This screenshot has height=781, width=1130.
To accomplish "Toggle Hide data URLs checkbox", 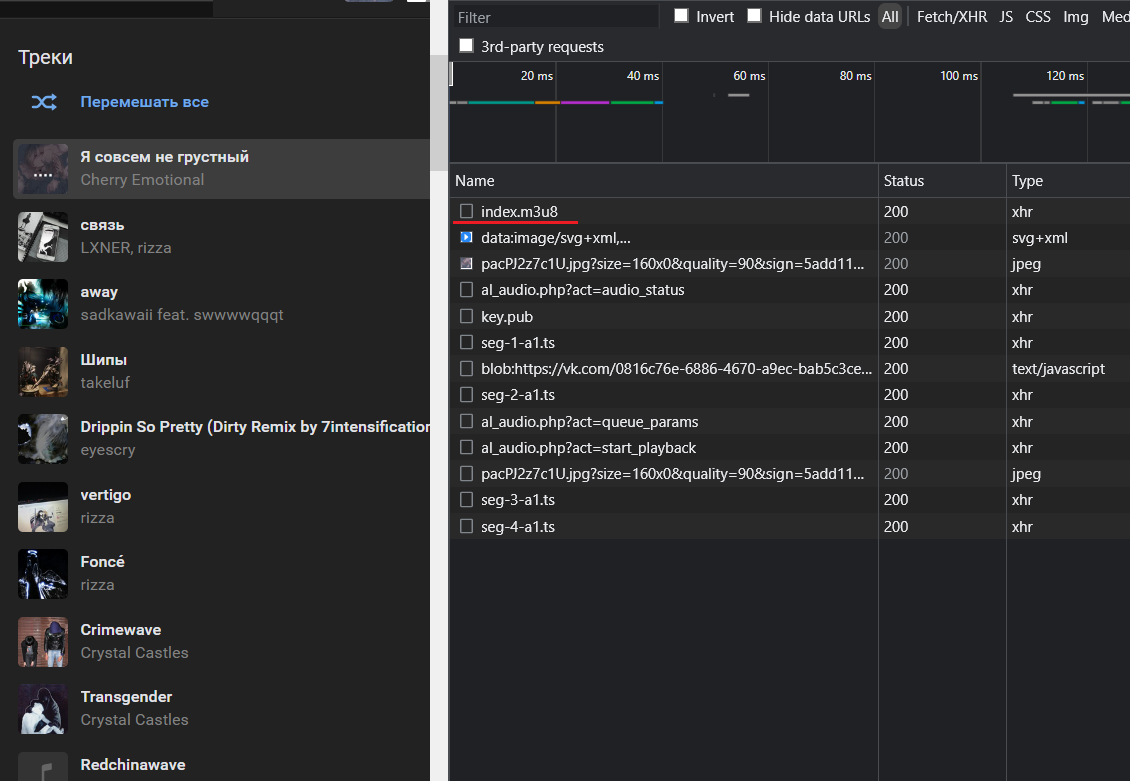I will coord(754,16).
